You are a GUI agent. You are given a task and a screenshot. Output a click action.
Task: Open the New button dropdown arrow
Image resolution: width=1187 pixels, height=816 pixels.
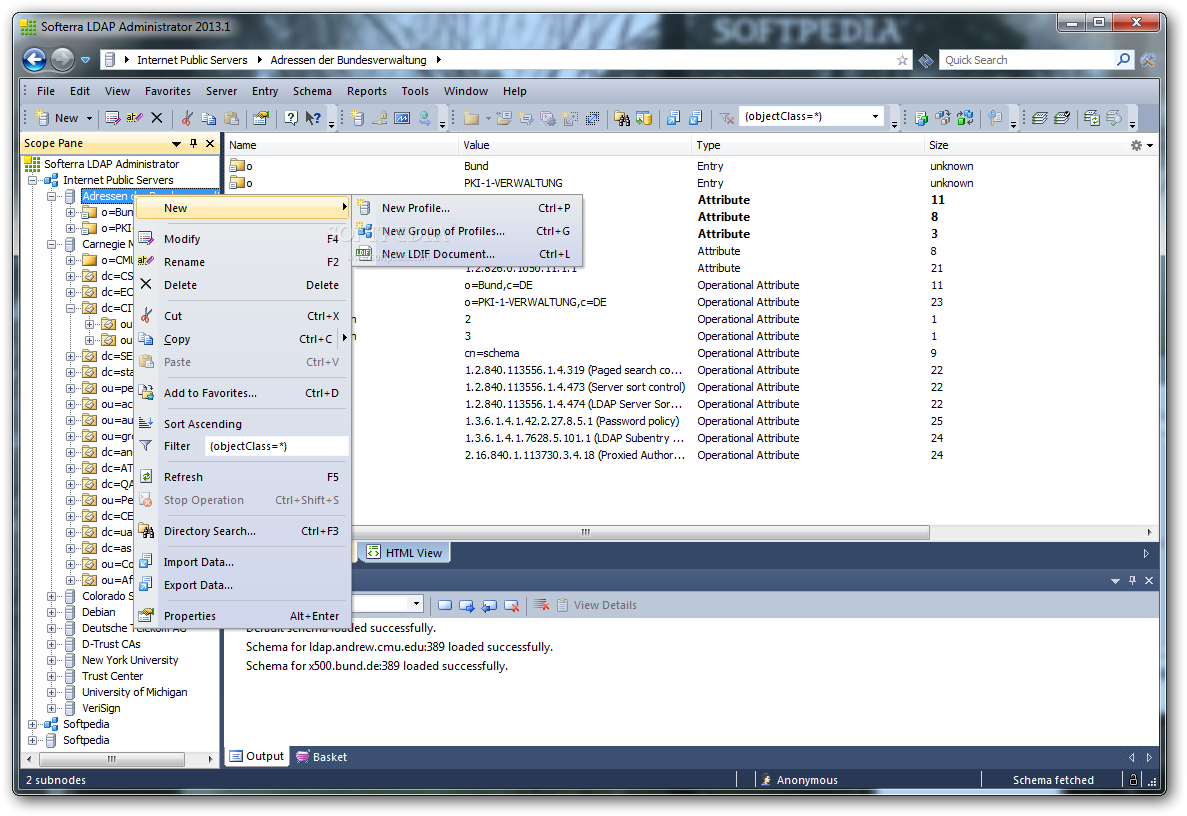(x=89, y=118)
